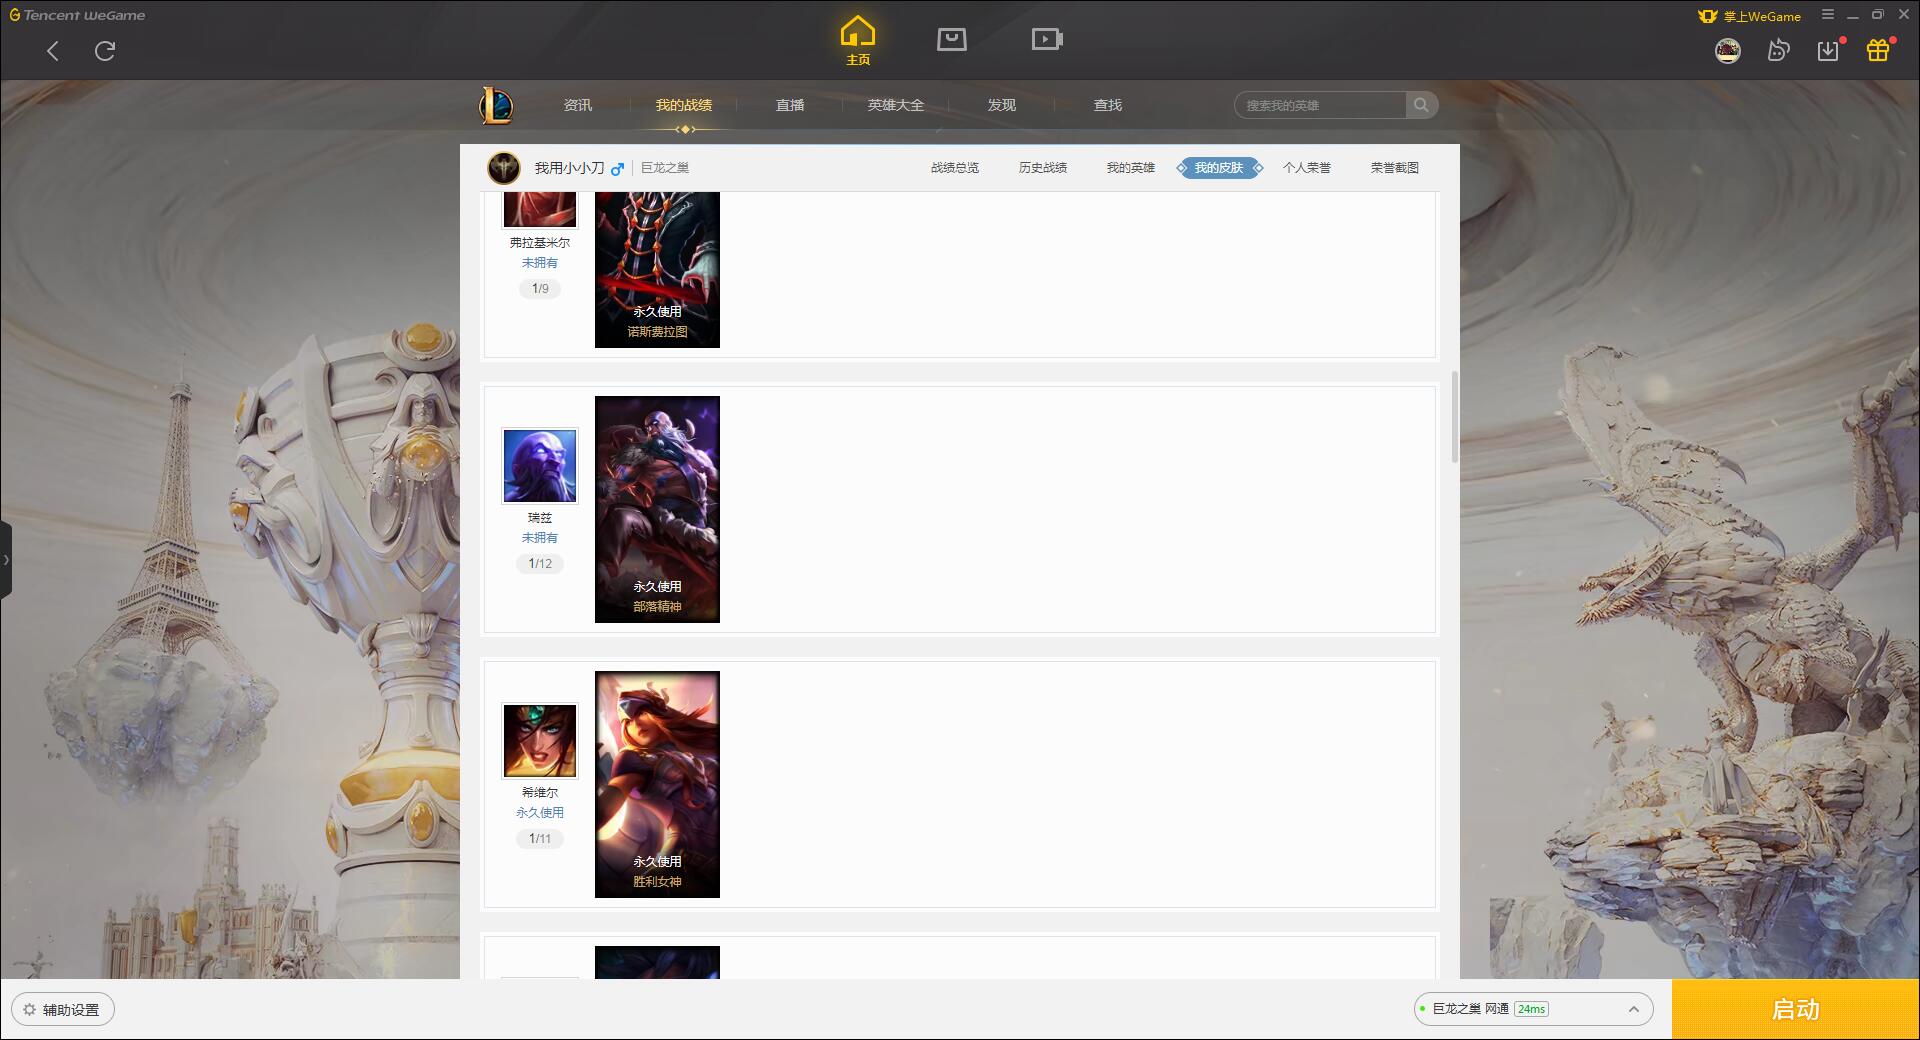Open the 荣誉截图 section
The image size is (1920, 1040).
1395,168
